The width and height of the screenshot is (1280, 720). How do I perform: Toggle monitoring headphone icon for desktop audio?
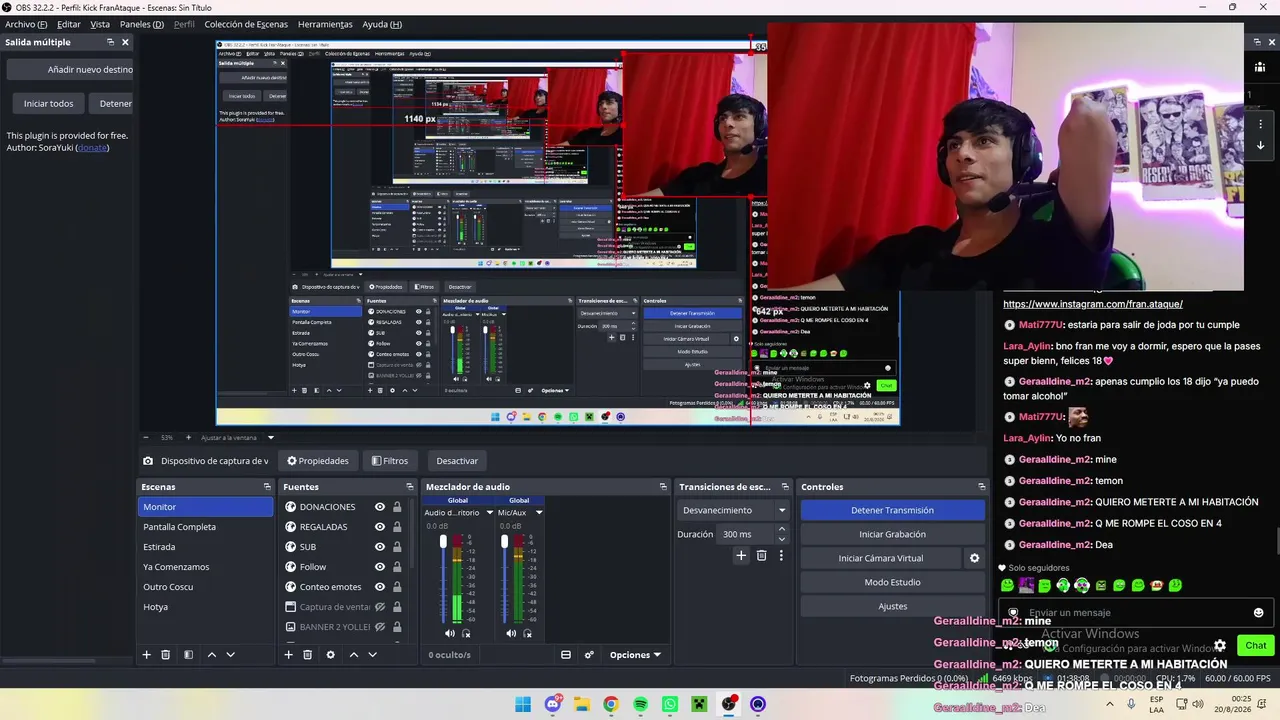tap(466, 633)
